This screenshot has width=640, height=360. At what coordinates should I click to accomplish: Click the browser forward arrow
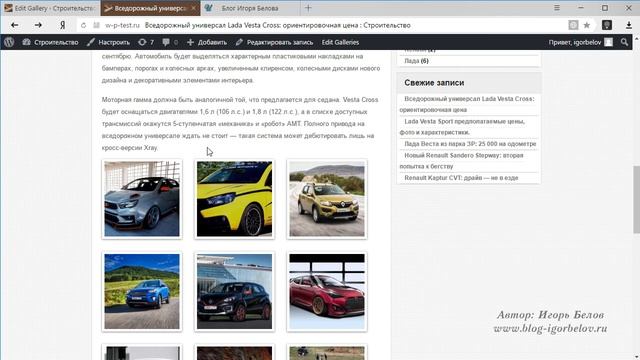[38, 25]
